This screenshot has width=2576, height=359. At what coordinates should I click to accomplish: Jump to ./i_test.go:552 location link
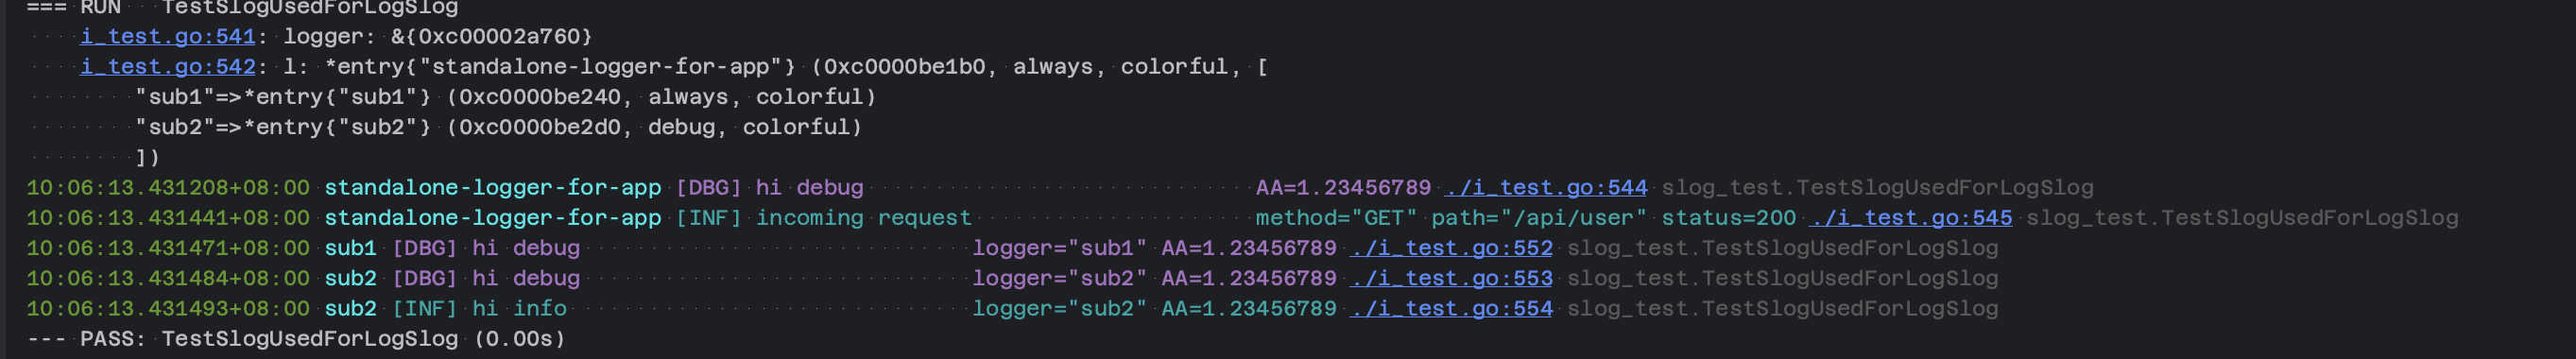pyautogui.click(x=1451, y=248)
